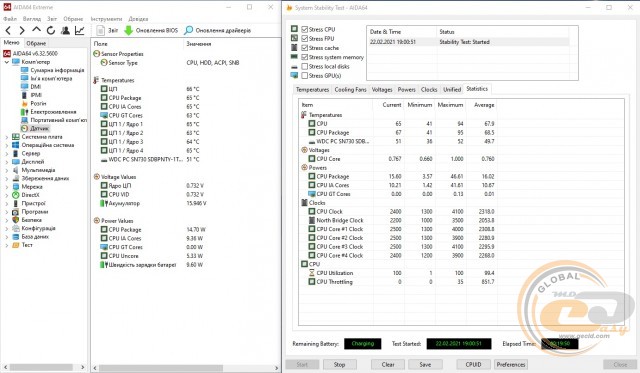Image resolution: width=640 pixels, height=373 pixels.
Task: Open the Вигляд menu
Action: [32, 19]
